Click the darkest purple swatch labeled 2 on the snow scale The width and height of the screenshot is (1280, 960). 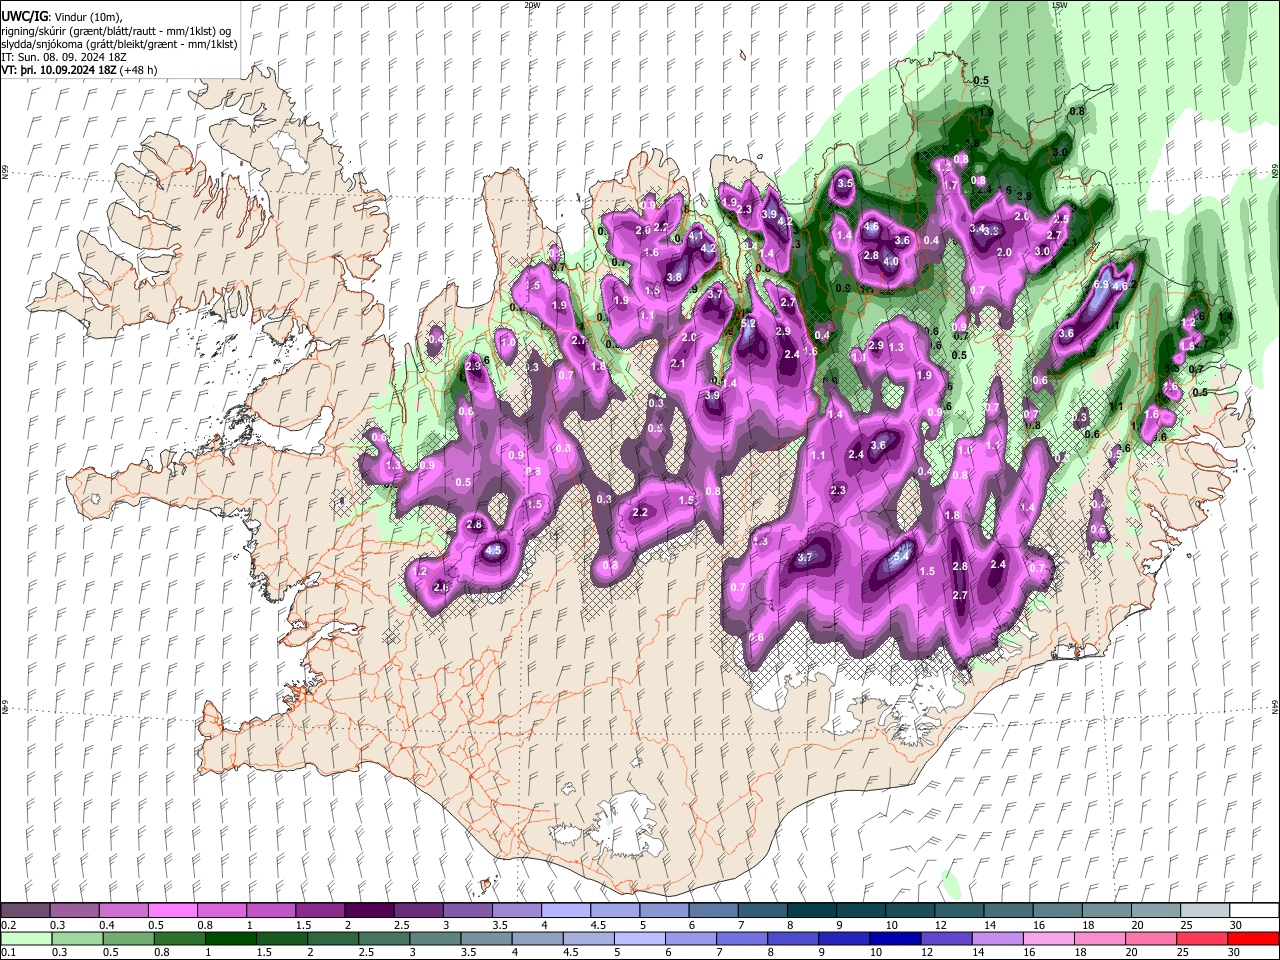click(368, 911)
